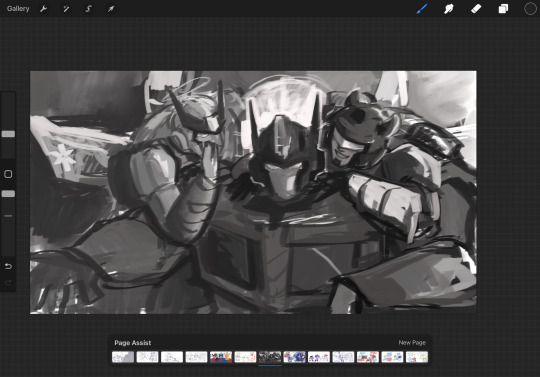540x377 pixels.
Task: Open the last page thumbnail in Page Assist
Action: pyautogui.click(x=417, y=357)
